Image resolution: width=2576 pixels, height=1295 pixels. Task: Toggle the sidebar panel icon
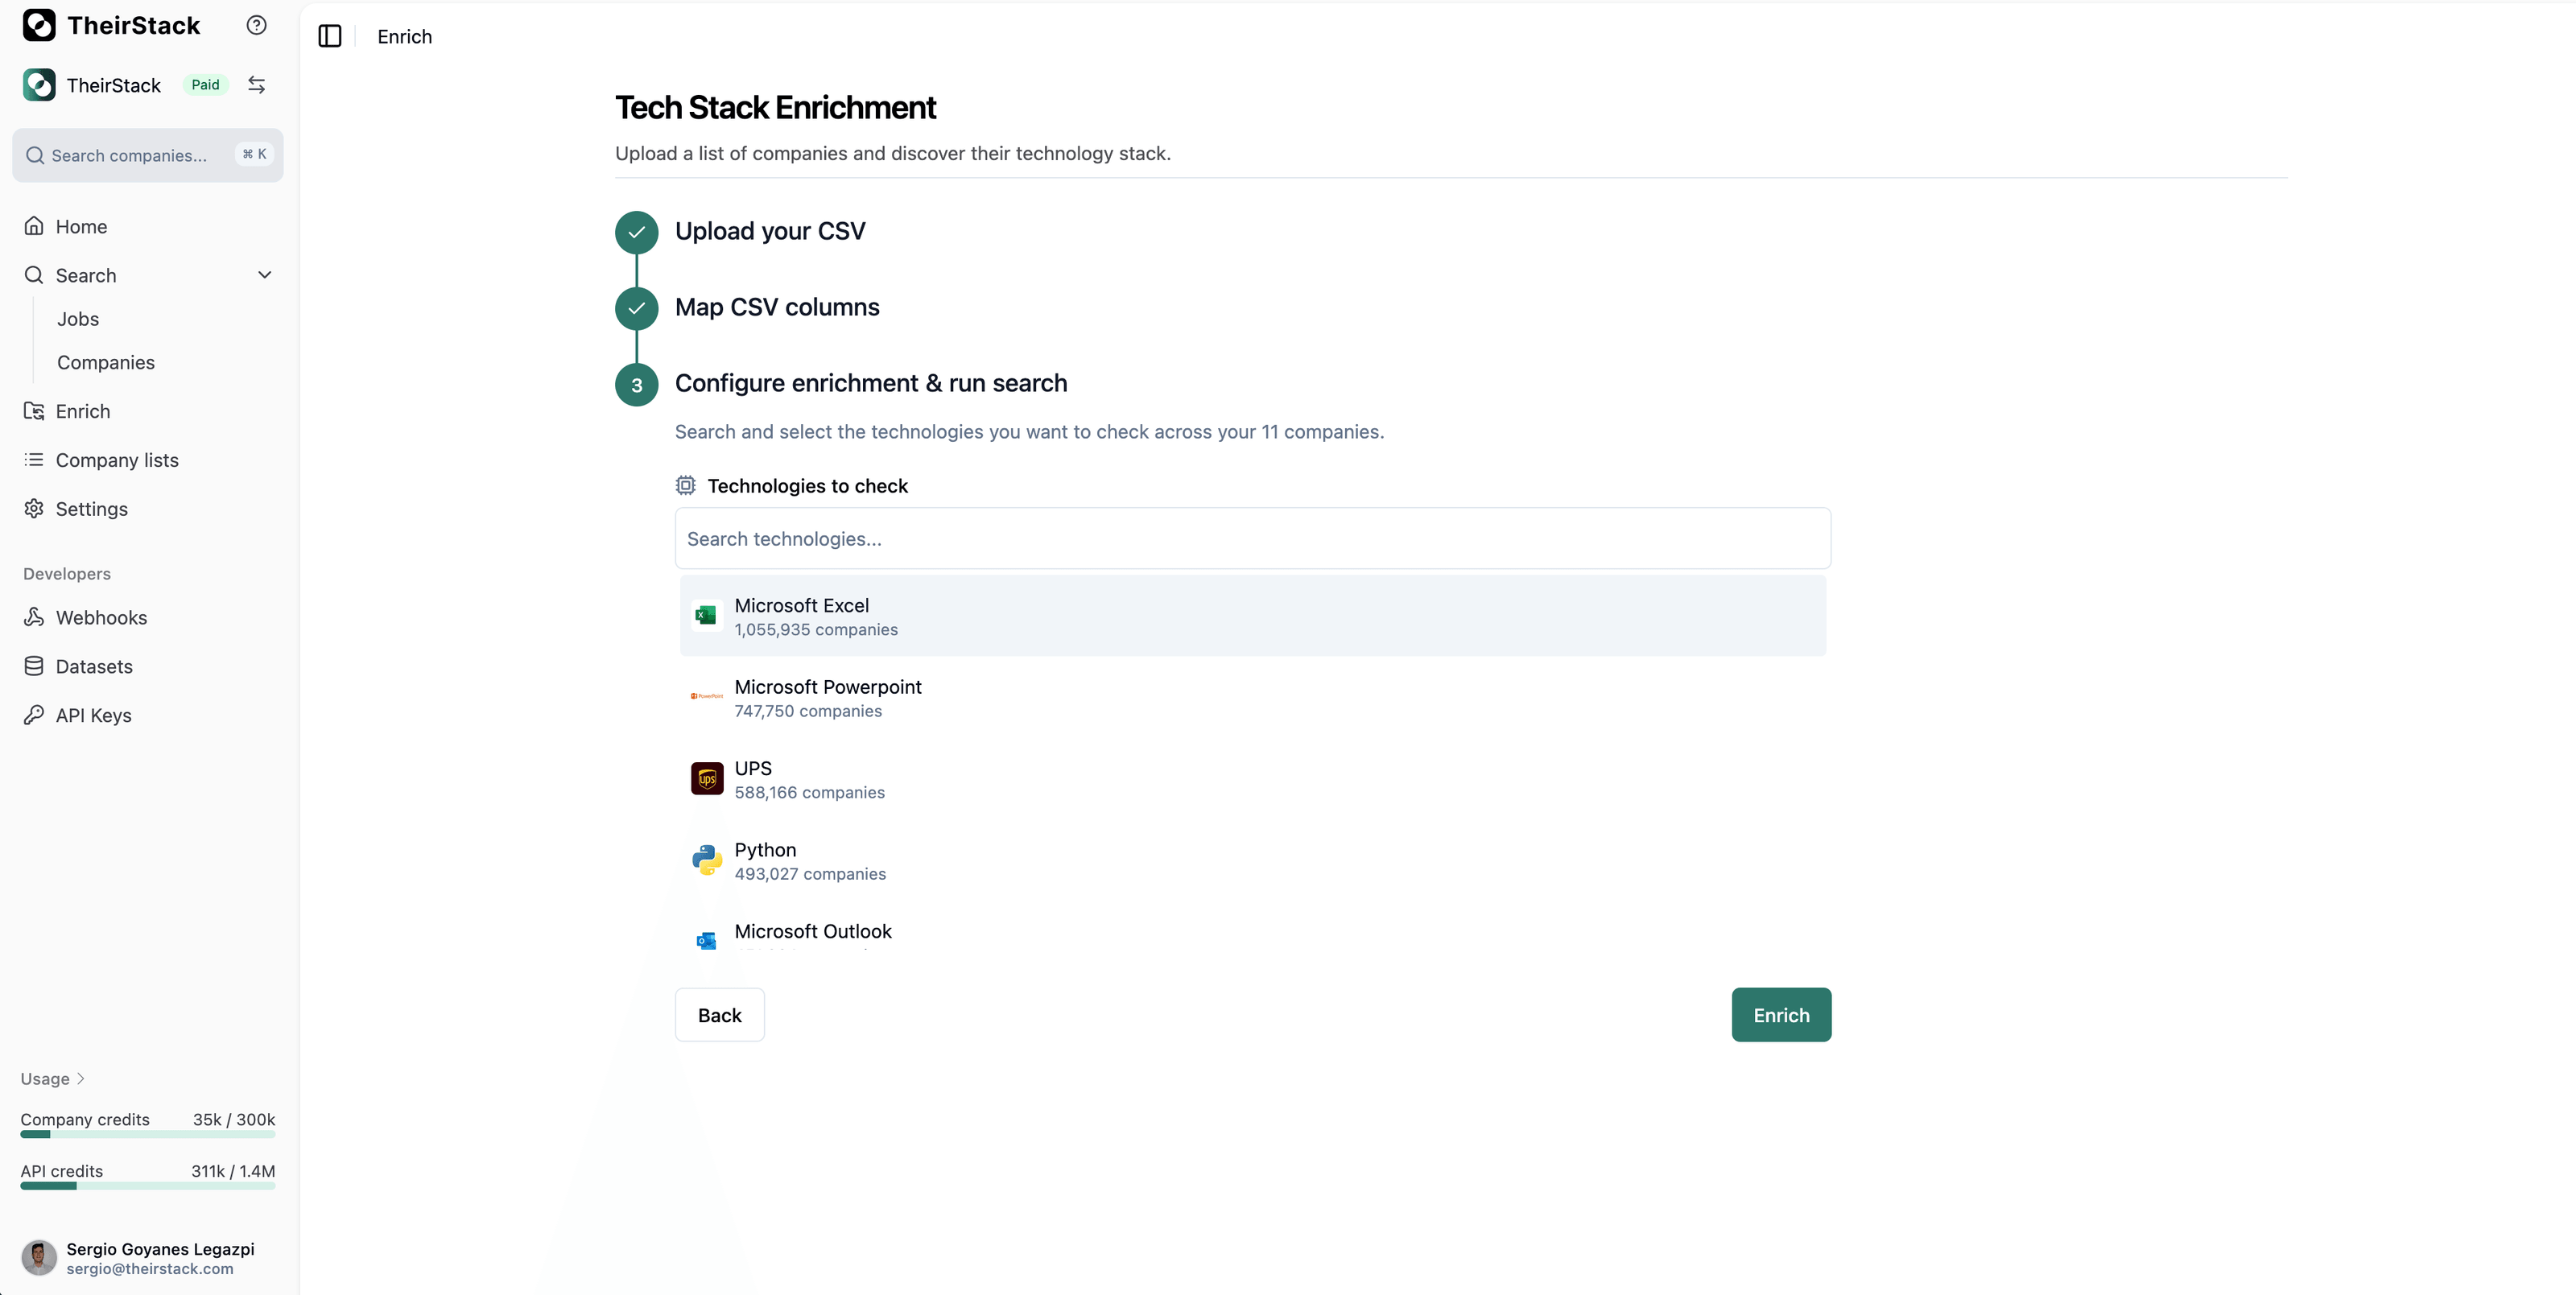(x=330, y=36)
